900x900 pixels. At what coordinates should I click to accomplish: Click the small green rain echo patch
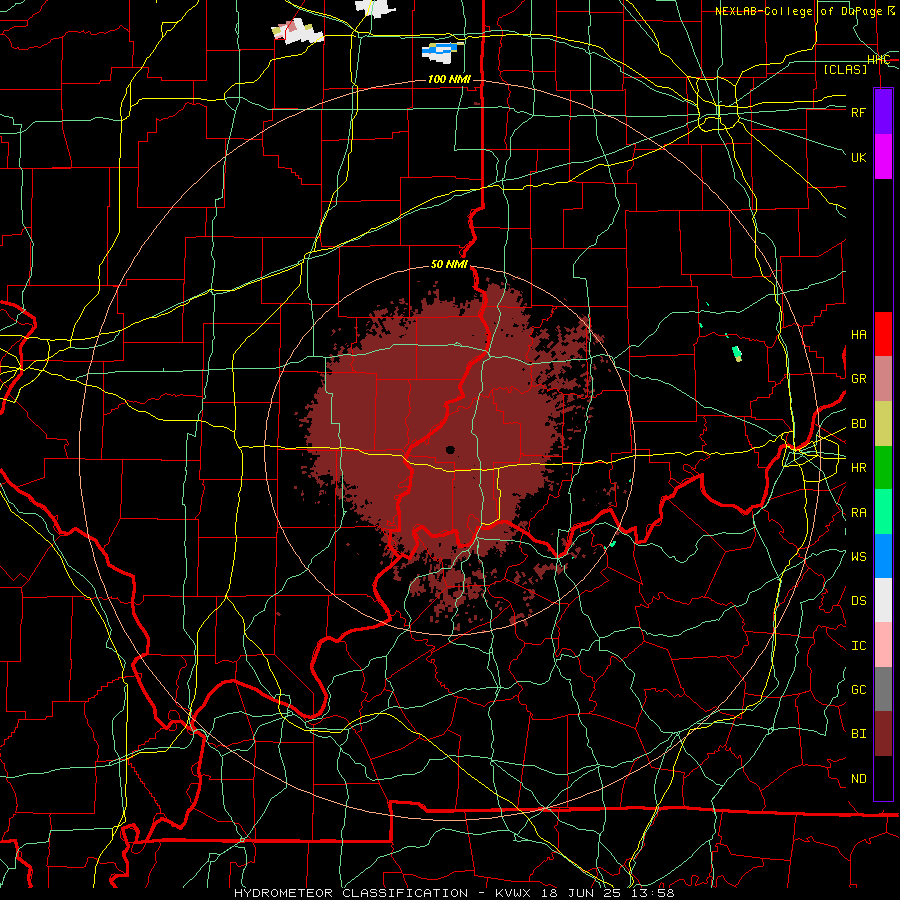[737, 353]
